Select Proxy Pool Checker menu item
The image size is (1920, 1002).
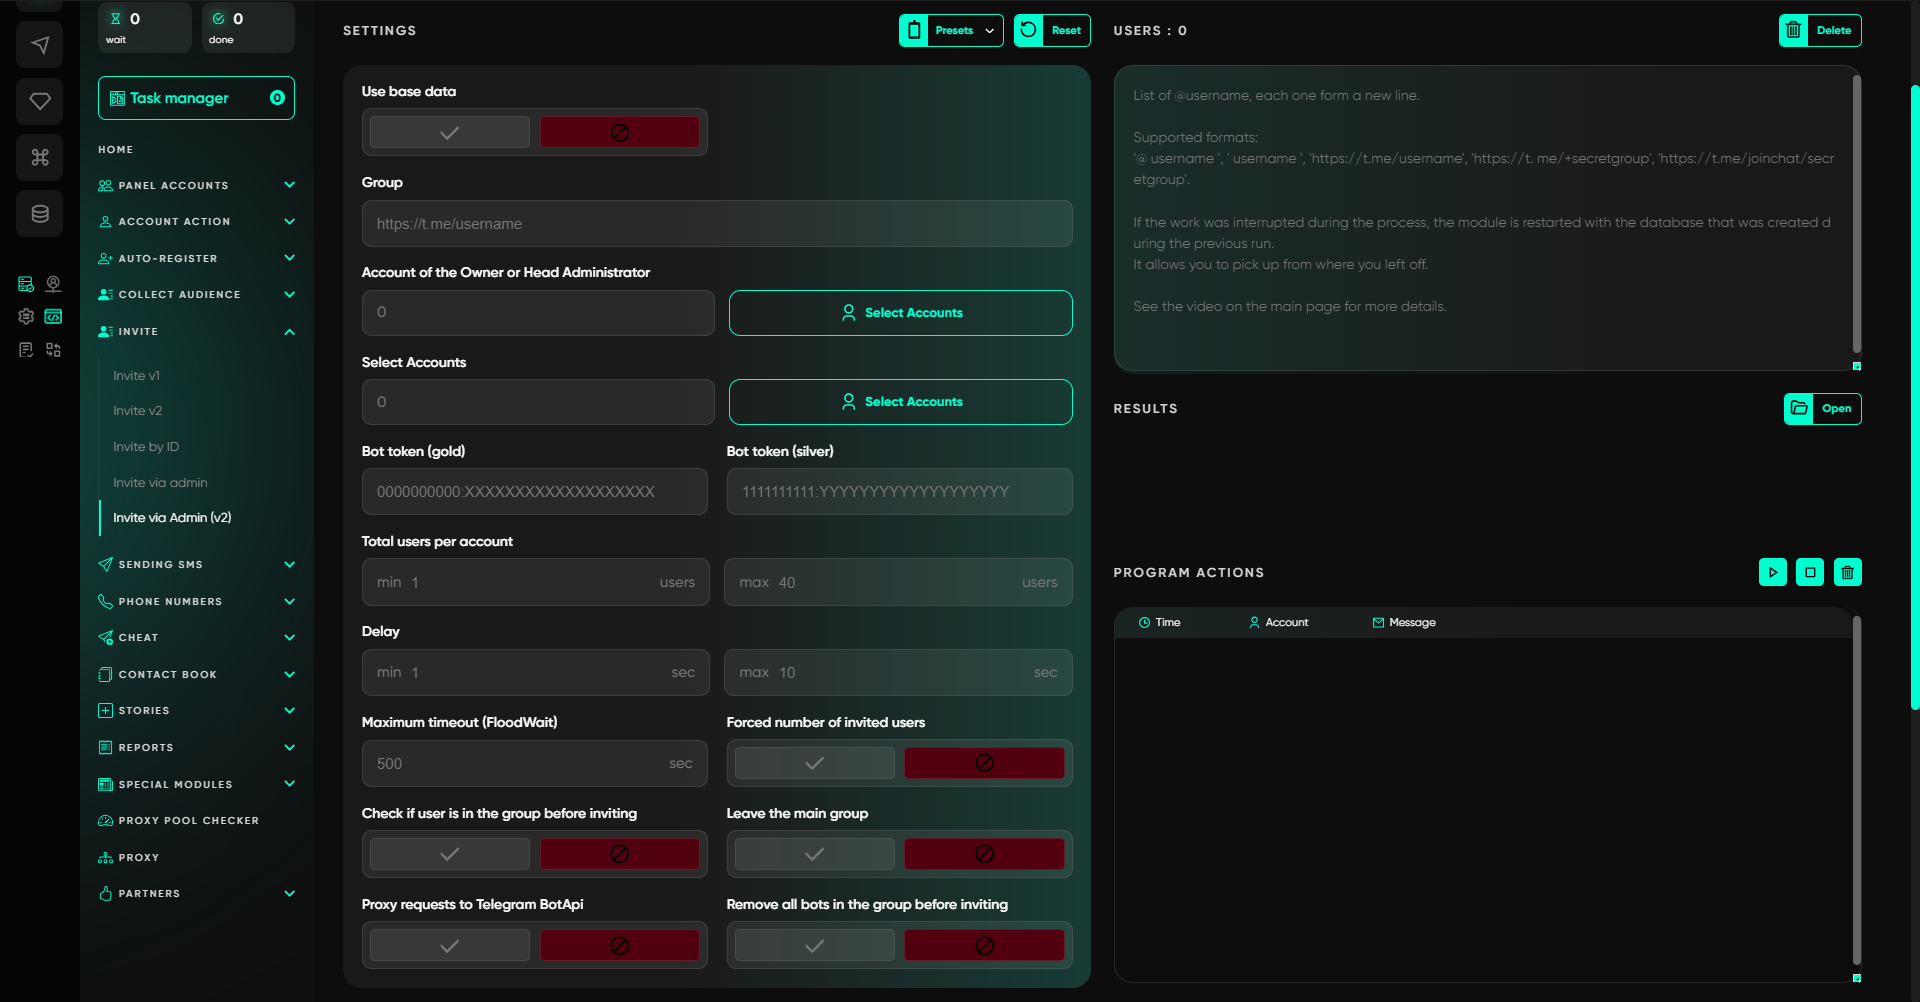click(188, 820)
